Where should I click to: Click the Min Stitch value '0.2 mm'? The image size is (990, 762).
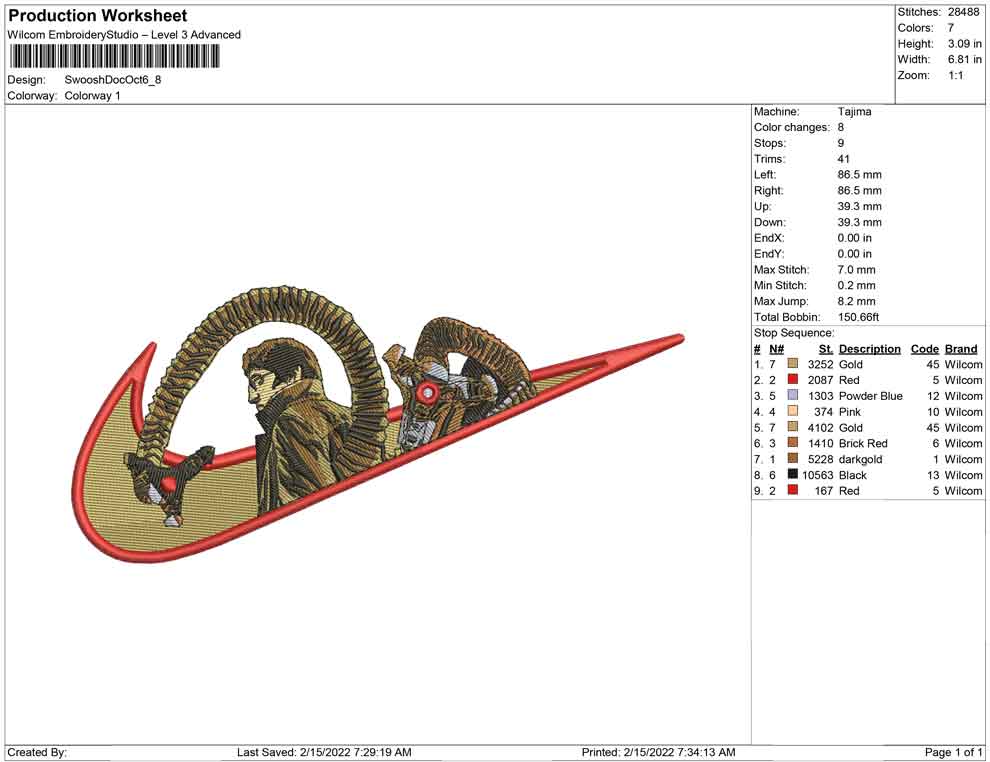857,285
